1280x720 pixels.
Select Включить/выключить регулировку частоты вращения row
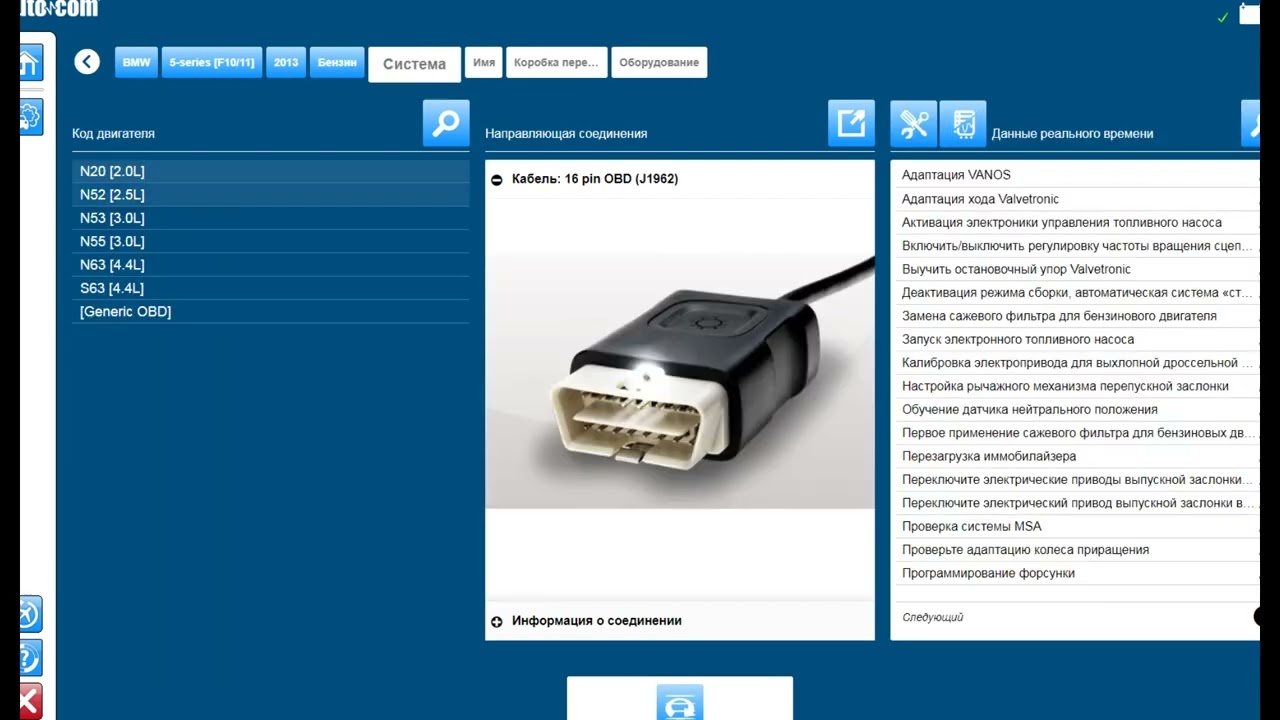[1075, 245]
